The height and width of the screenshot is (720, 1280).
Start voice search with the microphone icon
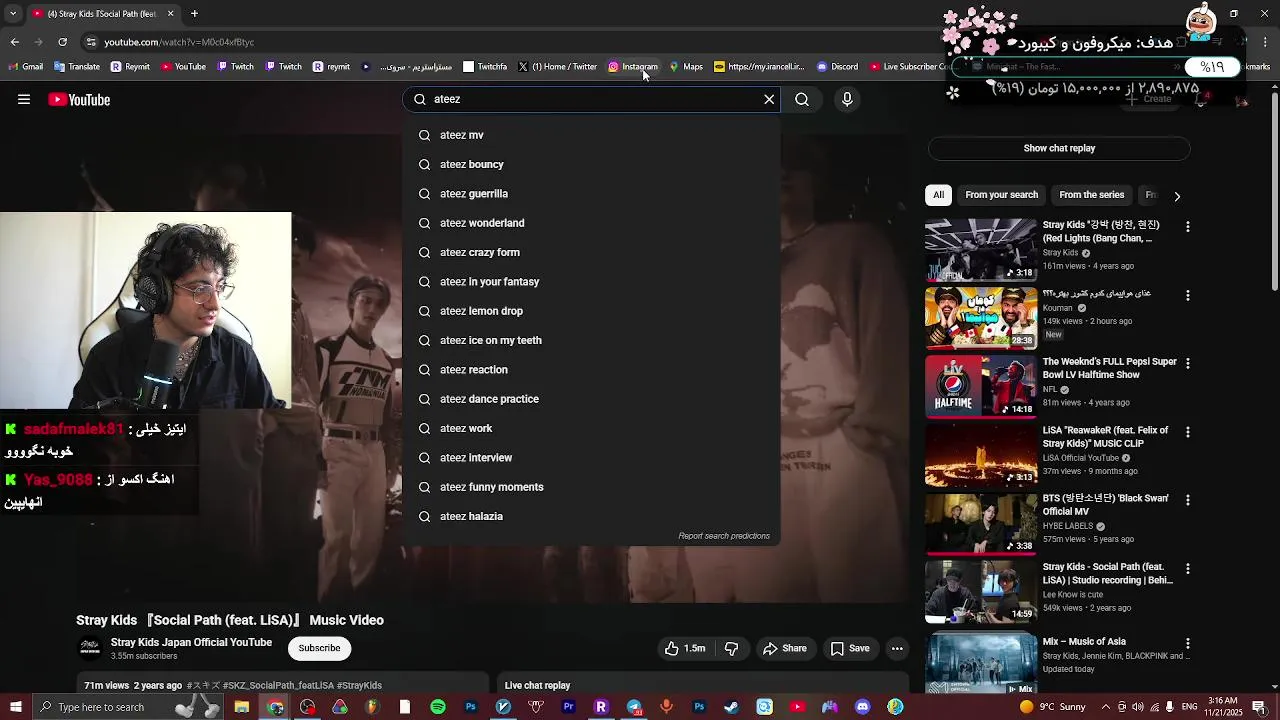[x=847, y=99]
